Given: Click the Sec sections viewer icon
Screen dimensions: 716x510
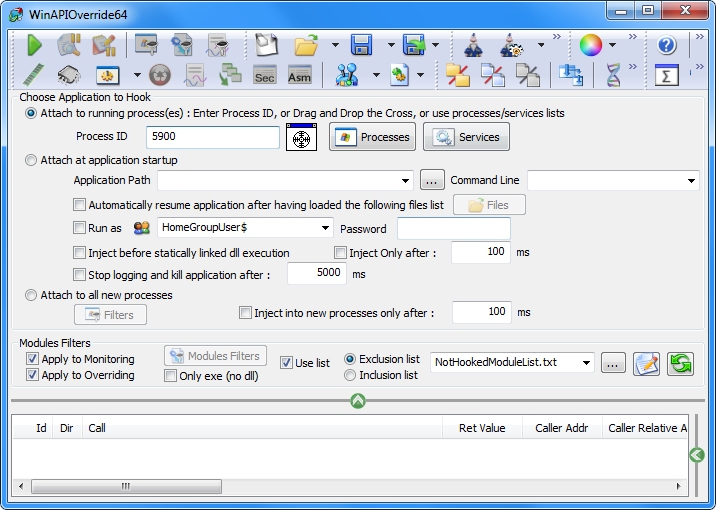Looking at the screenshot, I should (x=265, y=75).
